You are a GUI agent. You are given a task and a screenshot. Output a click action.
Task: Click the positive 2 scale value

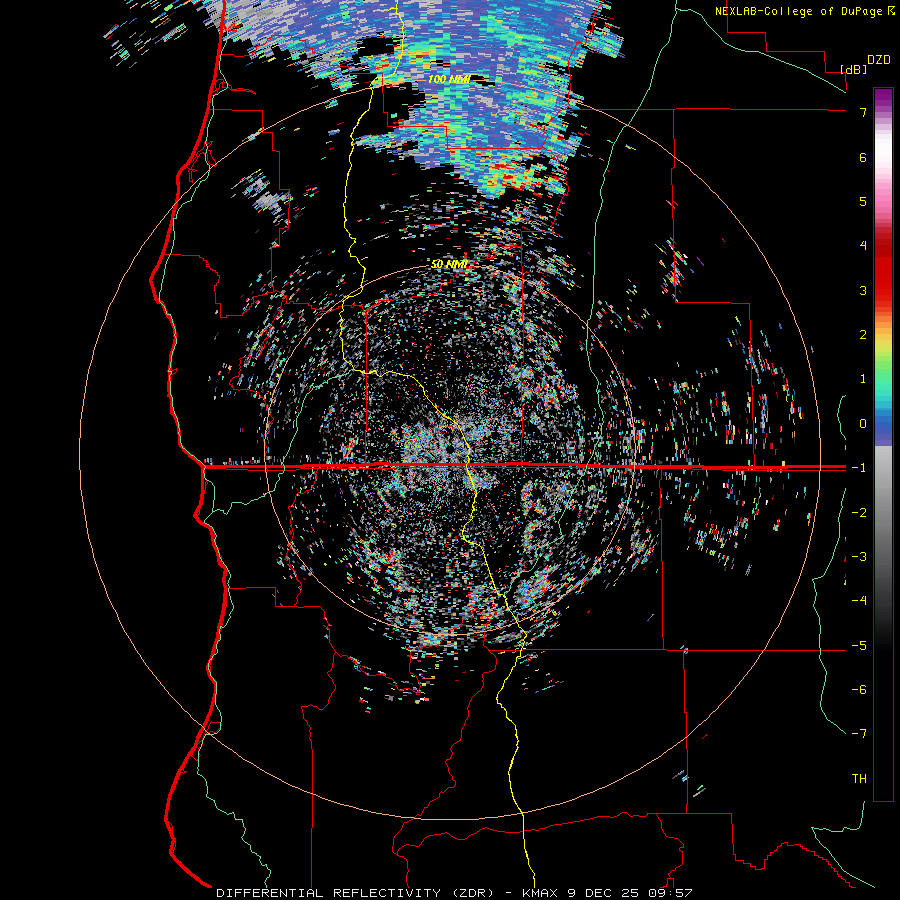click(x=863, y=335)
